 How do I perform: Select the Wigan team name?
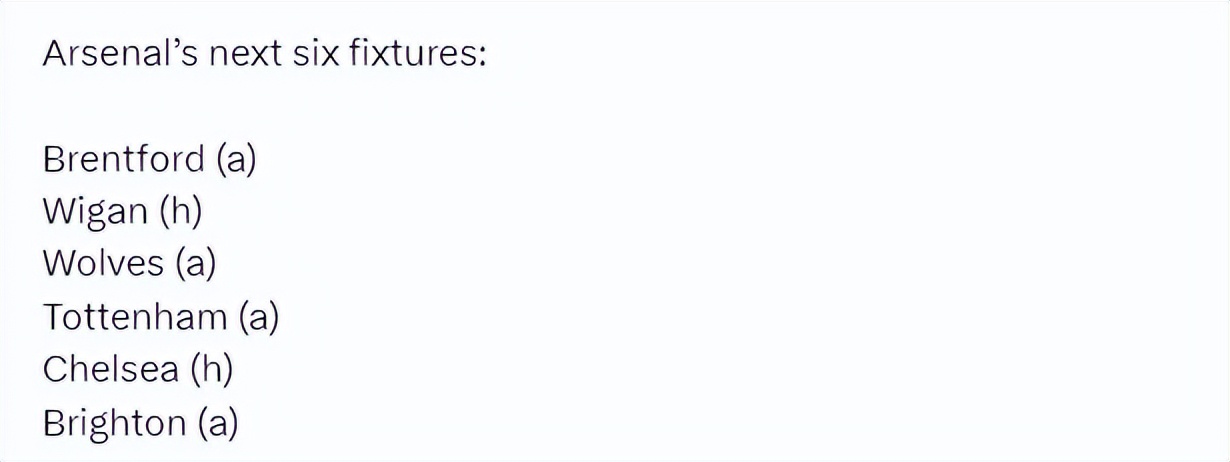coord(88,211)
